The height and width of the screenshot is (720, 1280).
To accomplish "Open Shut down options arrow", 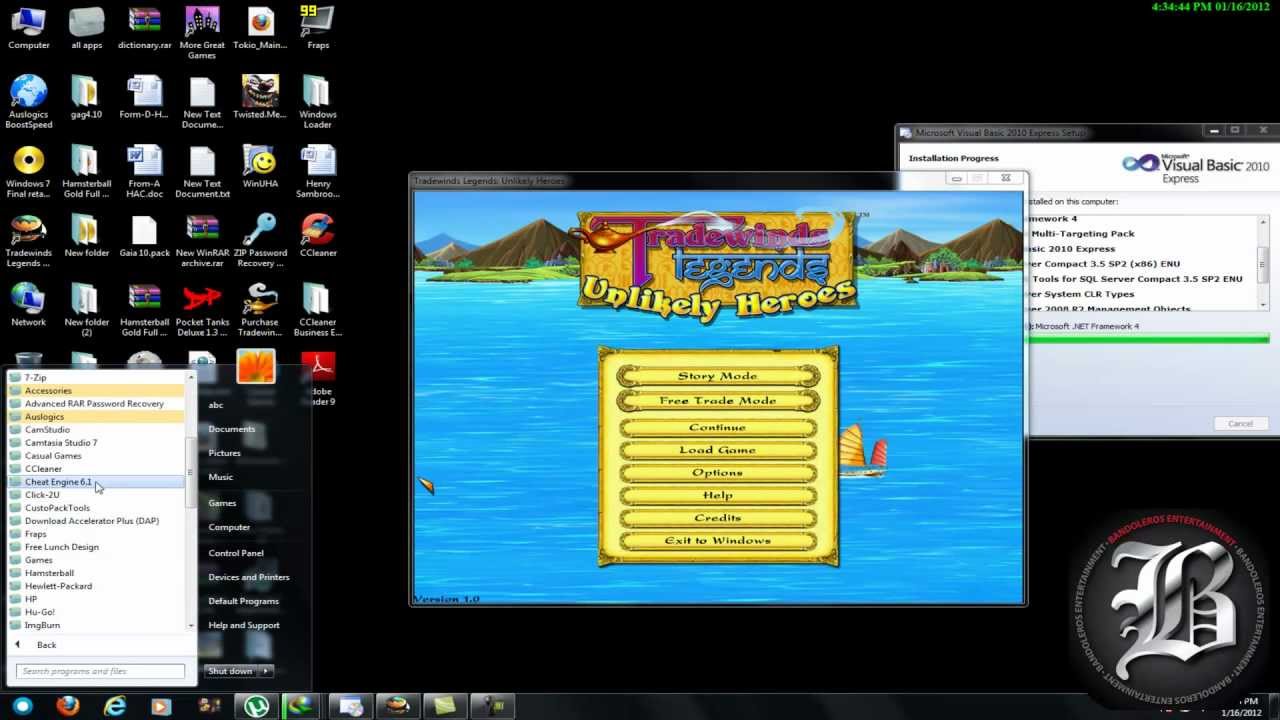I will click(x=267, y=671).
